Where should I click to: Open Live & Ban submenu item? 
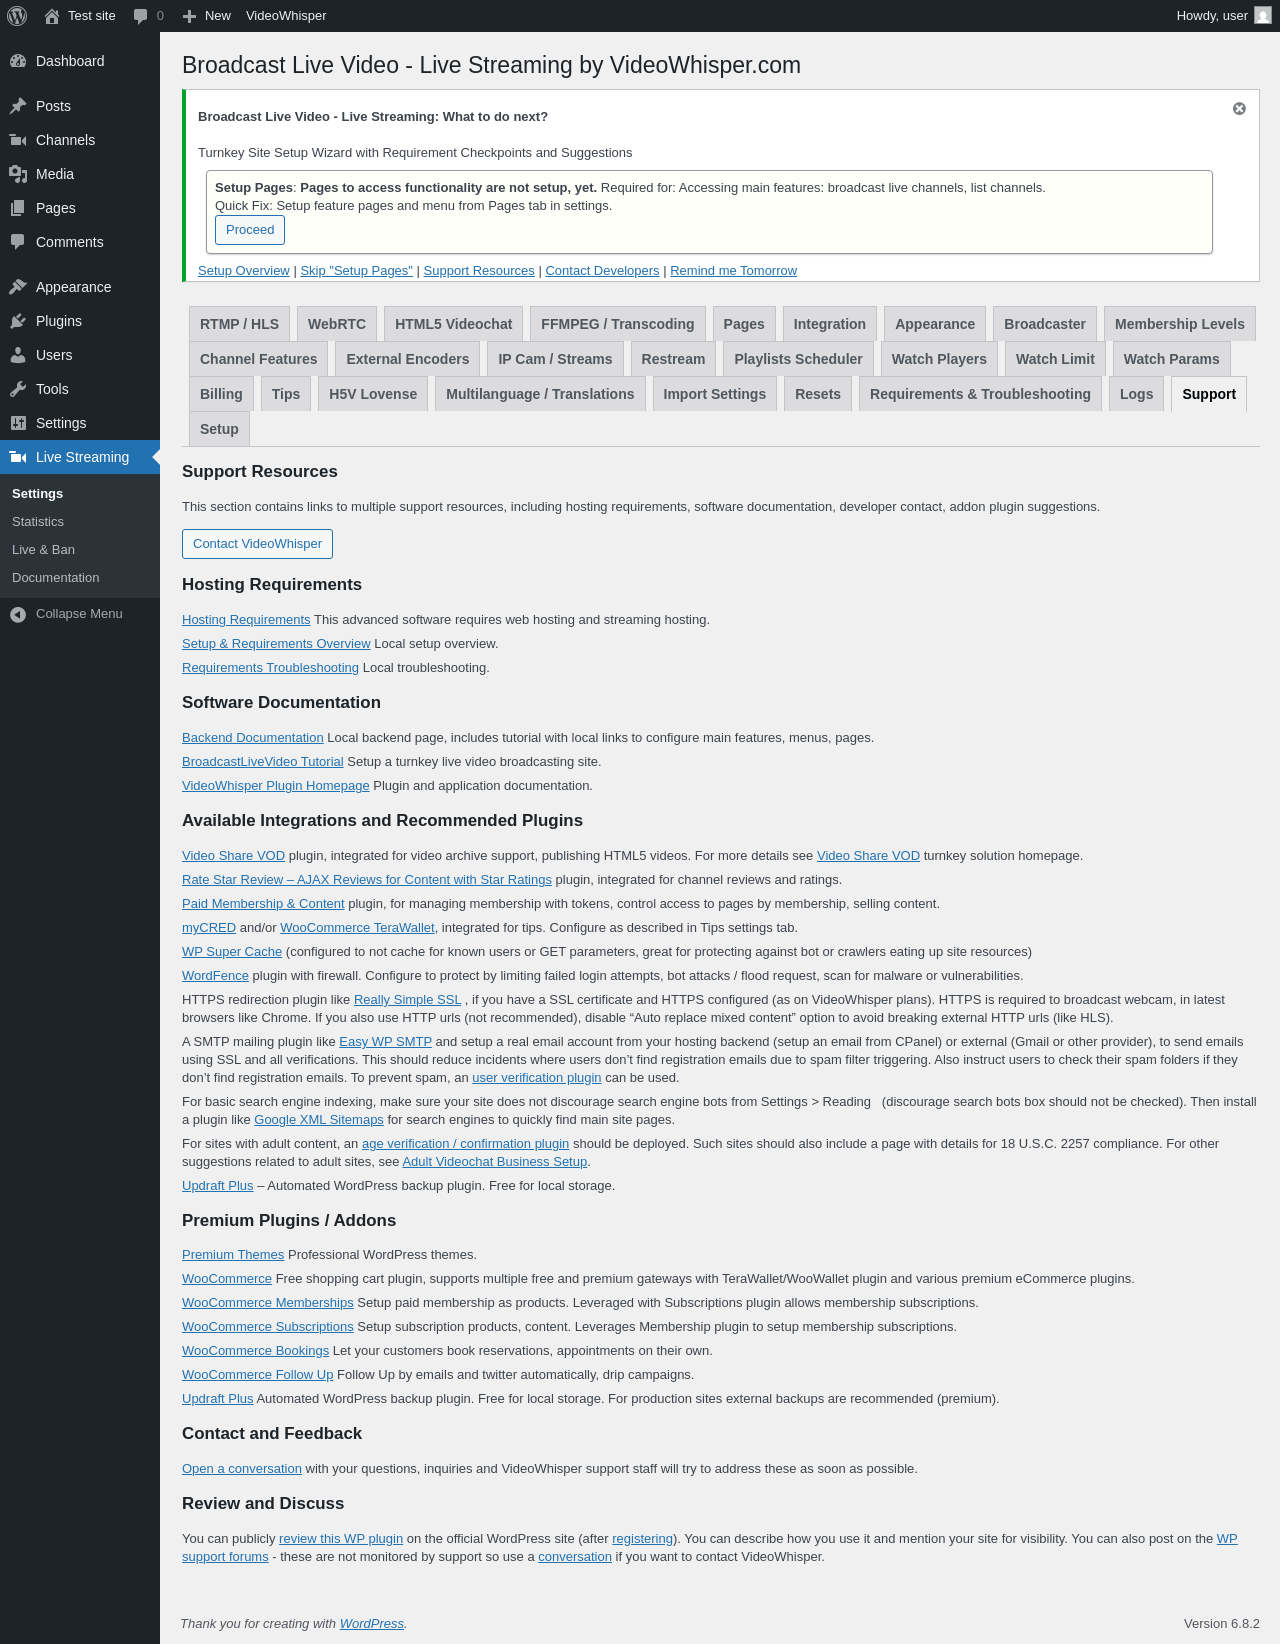point(43,550)
